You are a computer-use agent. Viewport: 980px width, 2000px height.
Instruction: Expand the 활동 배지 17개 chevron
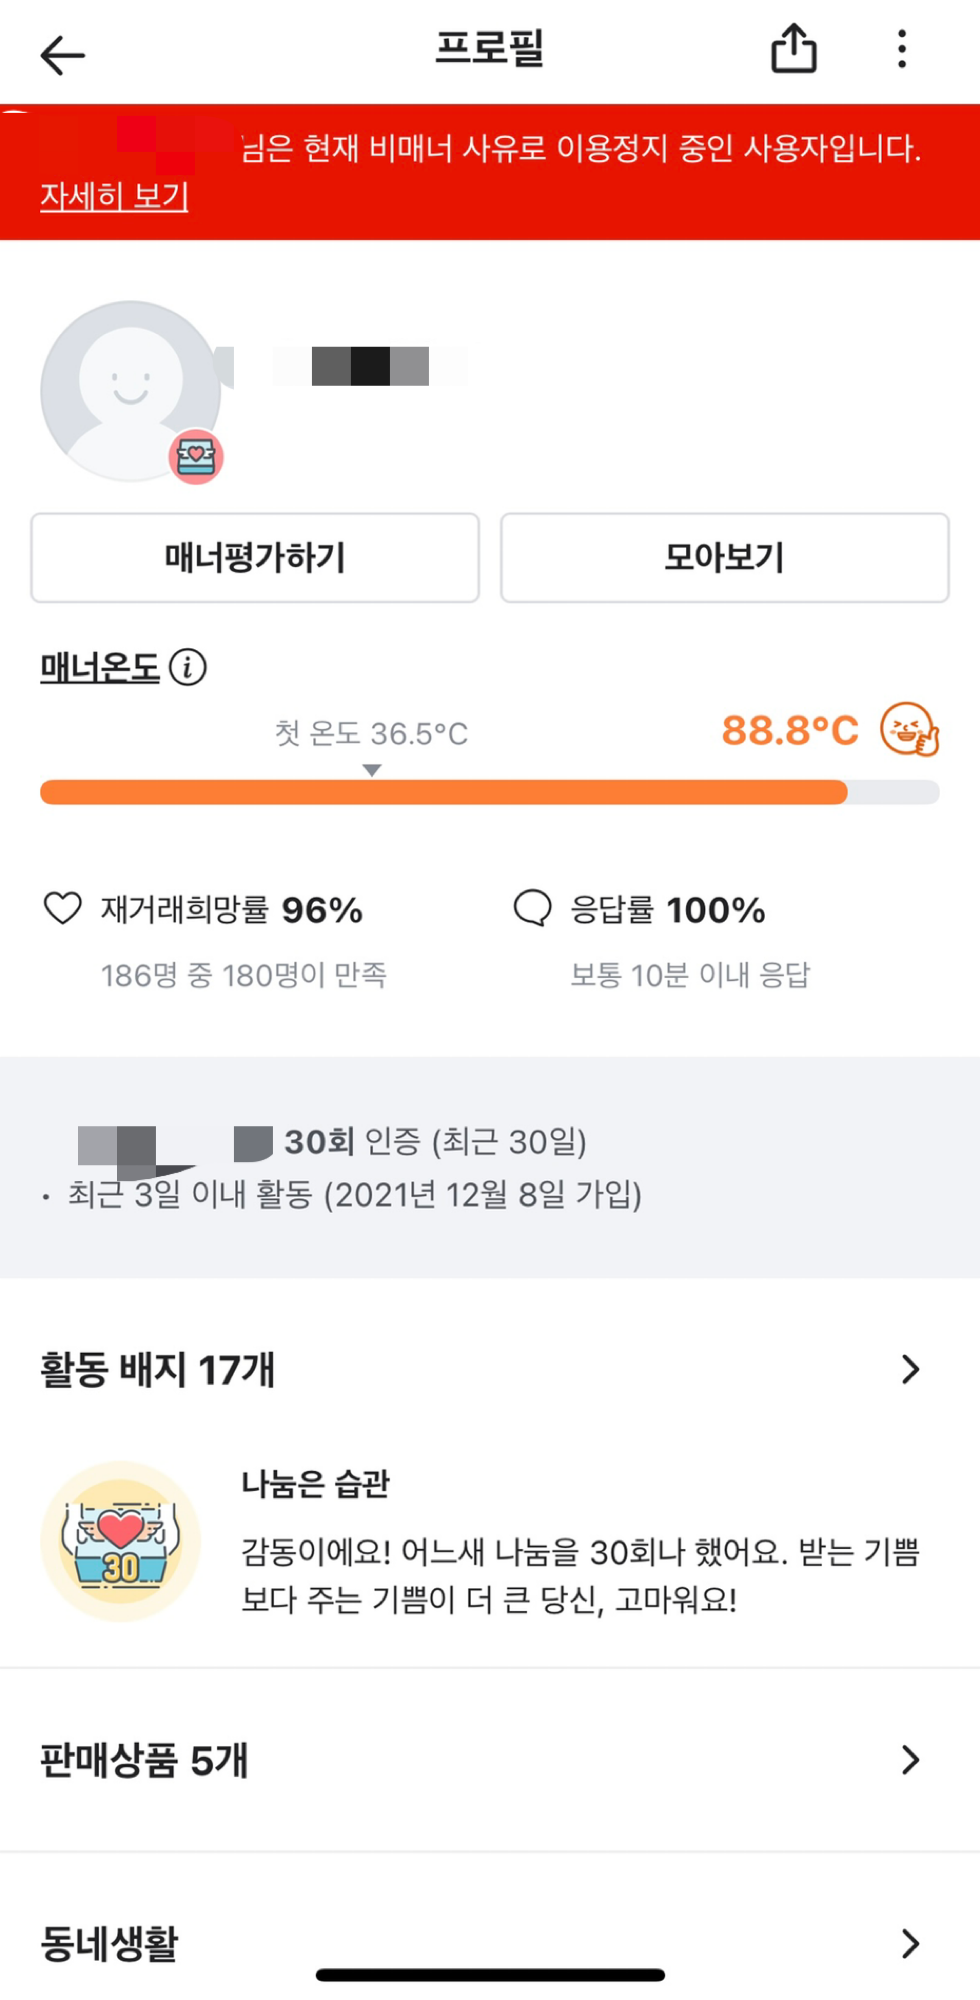(x=910, y=1369)
